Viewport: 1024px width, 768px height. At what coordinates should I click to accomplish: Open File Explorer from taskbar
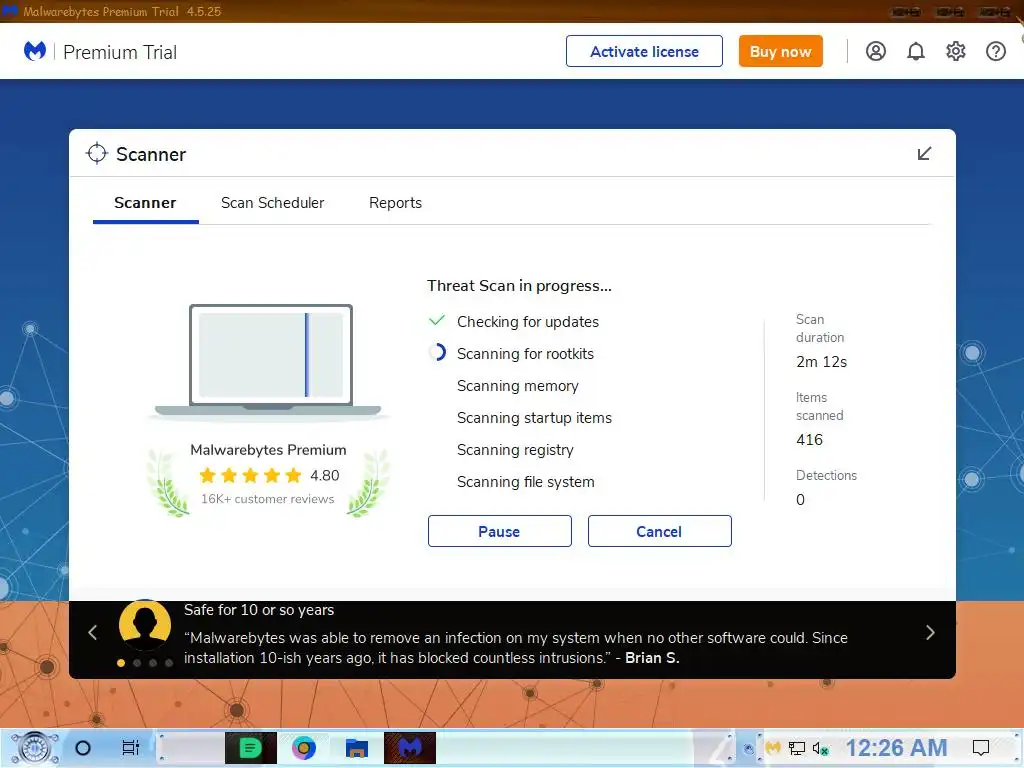tap(357, 748)
